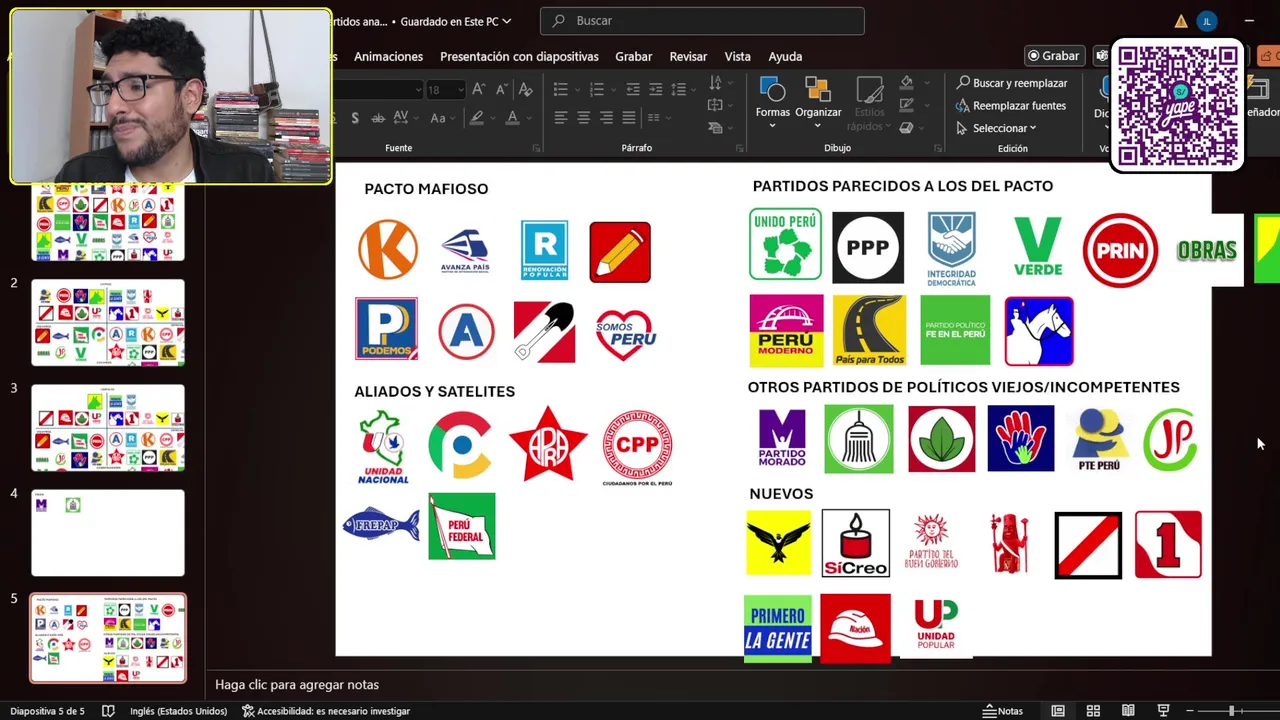This screenshot has height=720, width=1280.
Task: Open the Organizar arrange menu
Action: tap(818, 102)
